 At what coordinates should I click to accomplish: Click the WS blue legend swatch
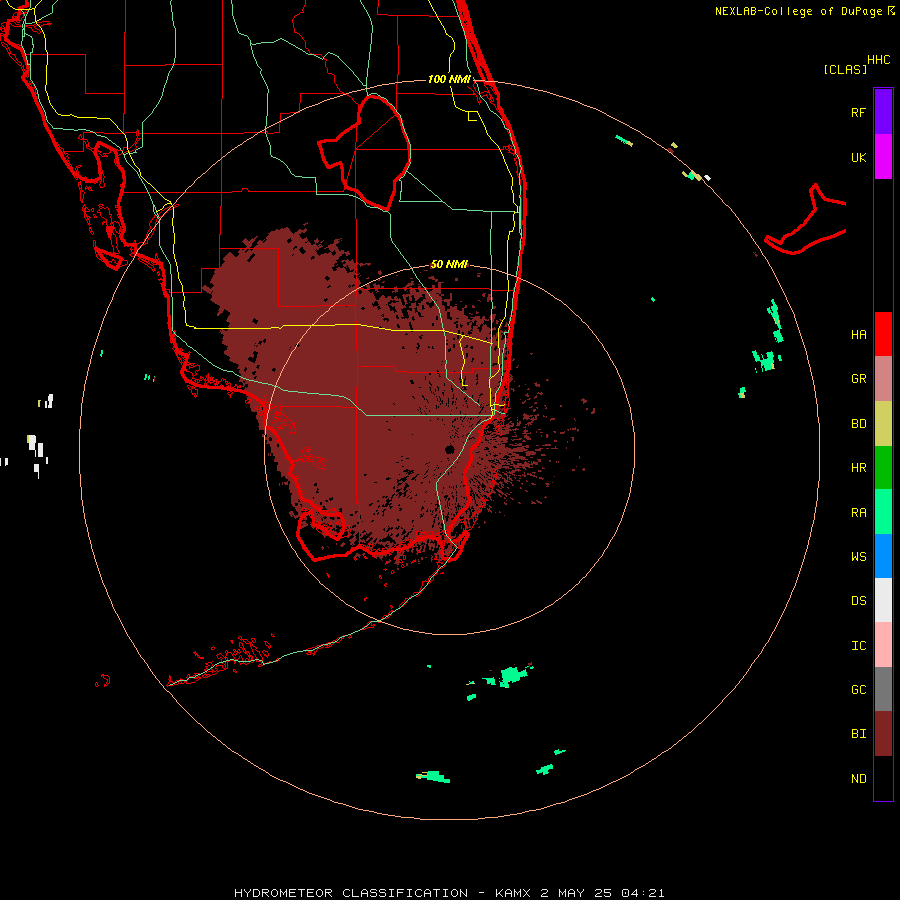883,556
